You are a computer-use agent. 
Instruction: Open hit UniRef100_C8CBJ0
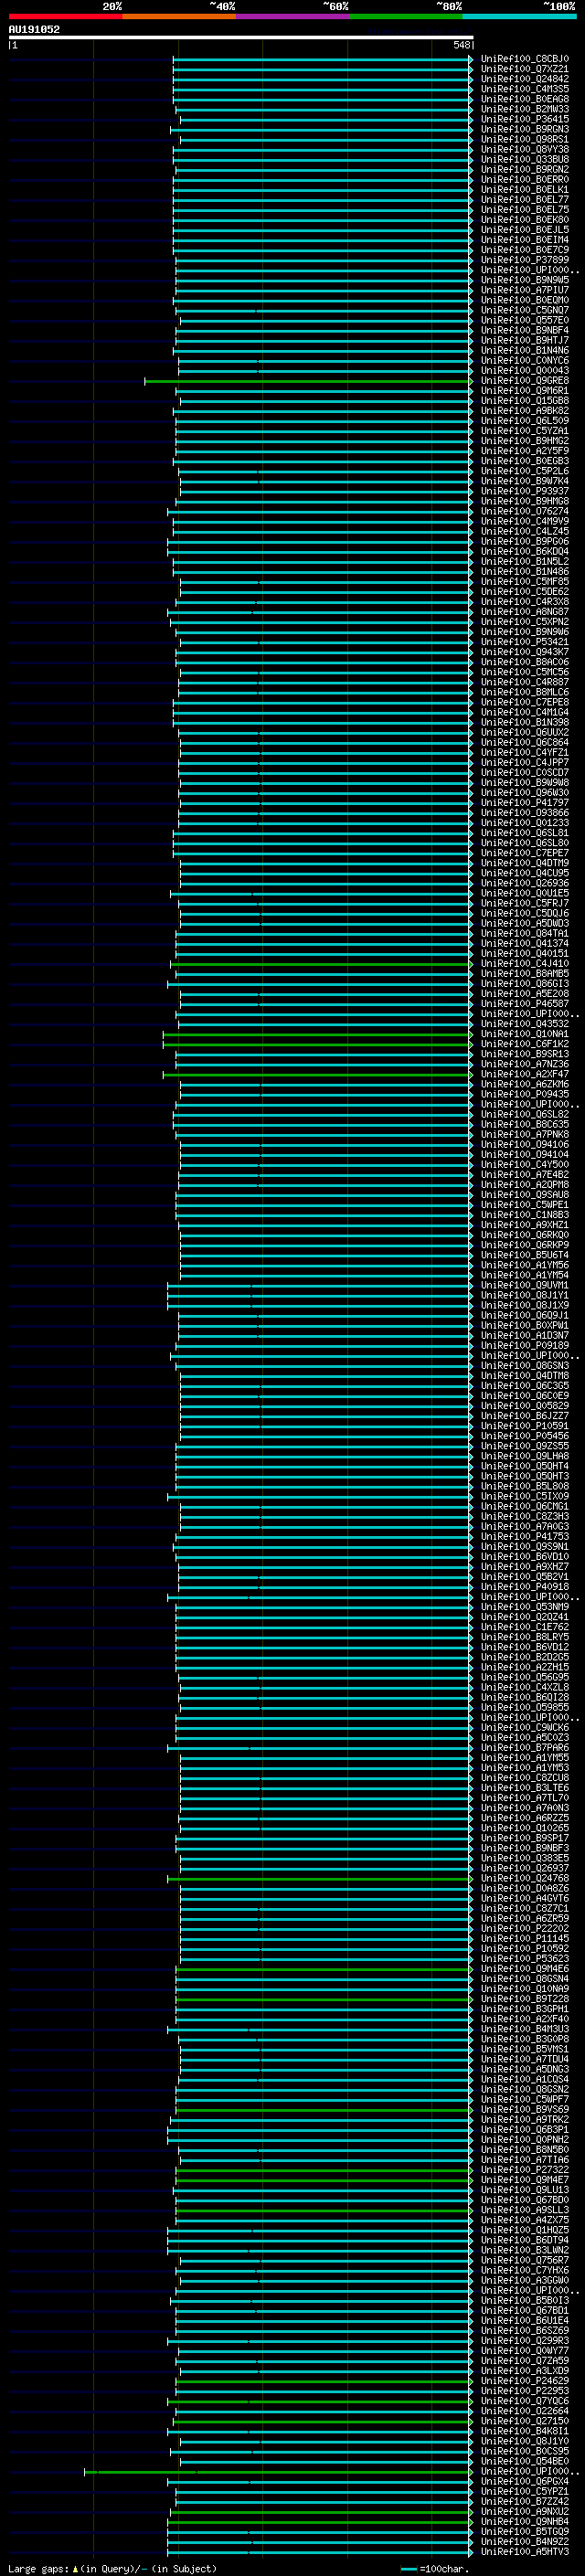pos(524,59)
